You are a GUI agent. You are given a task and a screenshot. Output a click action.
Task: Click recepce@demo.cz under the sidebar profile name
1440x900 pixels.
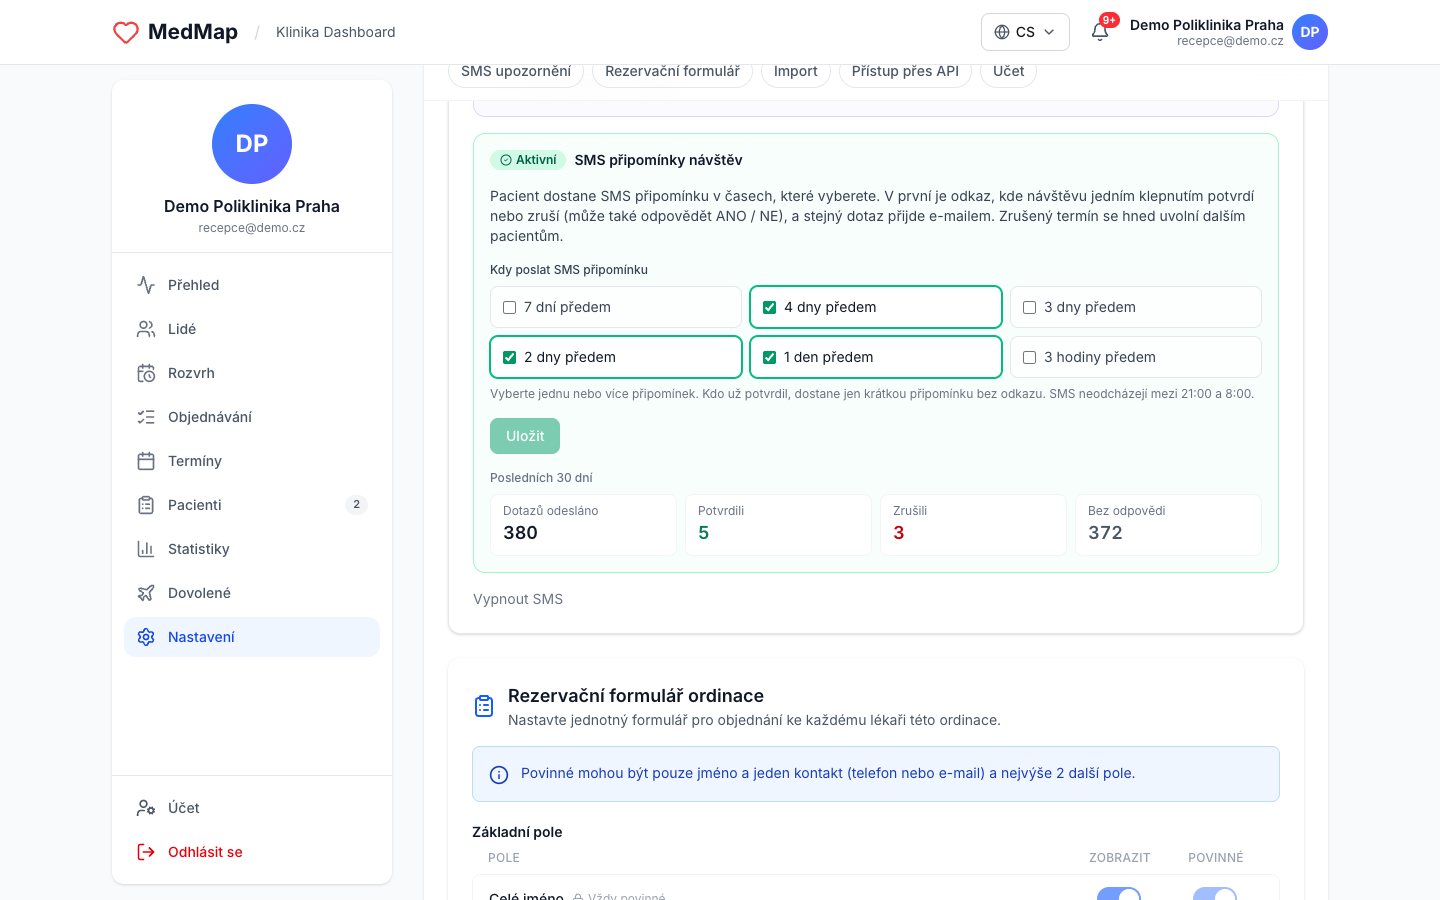[x=252, y=228]
